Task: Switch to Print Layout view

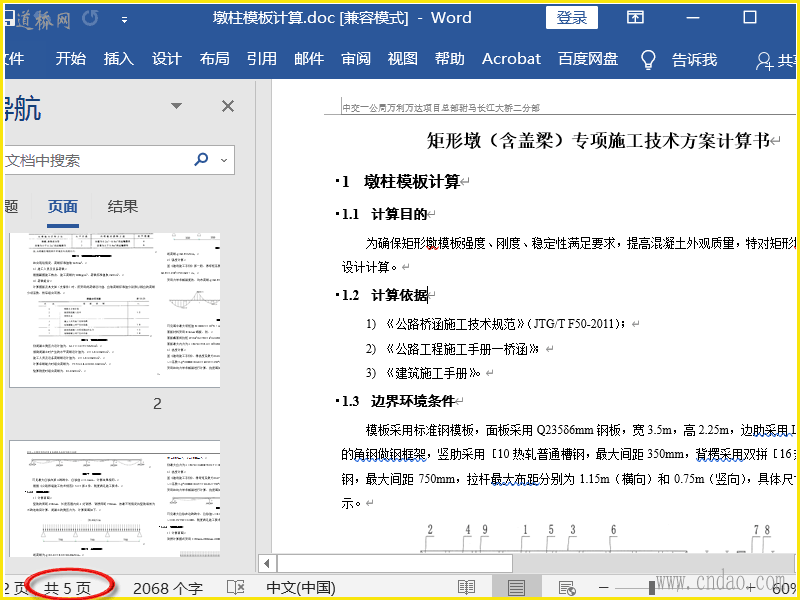Action: pyautogui.click(x=516, y=587)
